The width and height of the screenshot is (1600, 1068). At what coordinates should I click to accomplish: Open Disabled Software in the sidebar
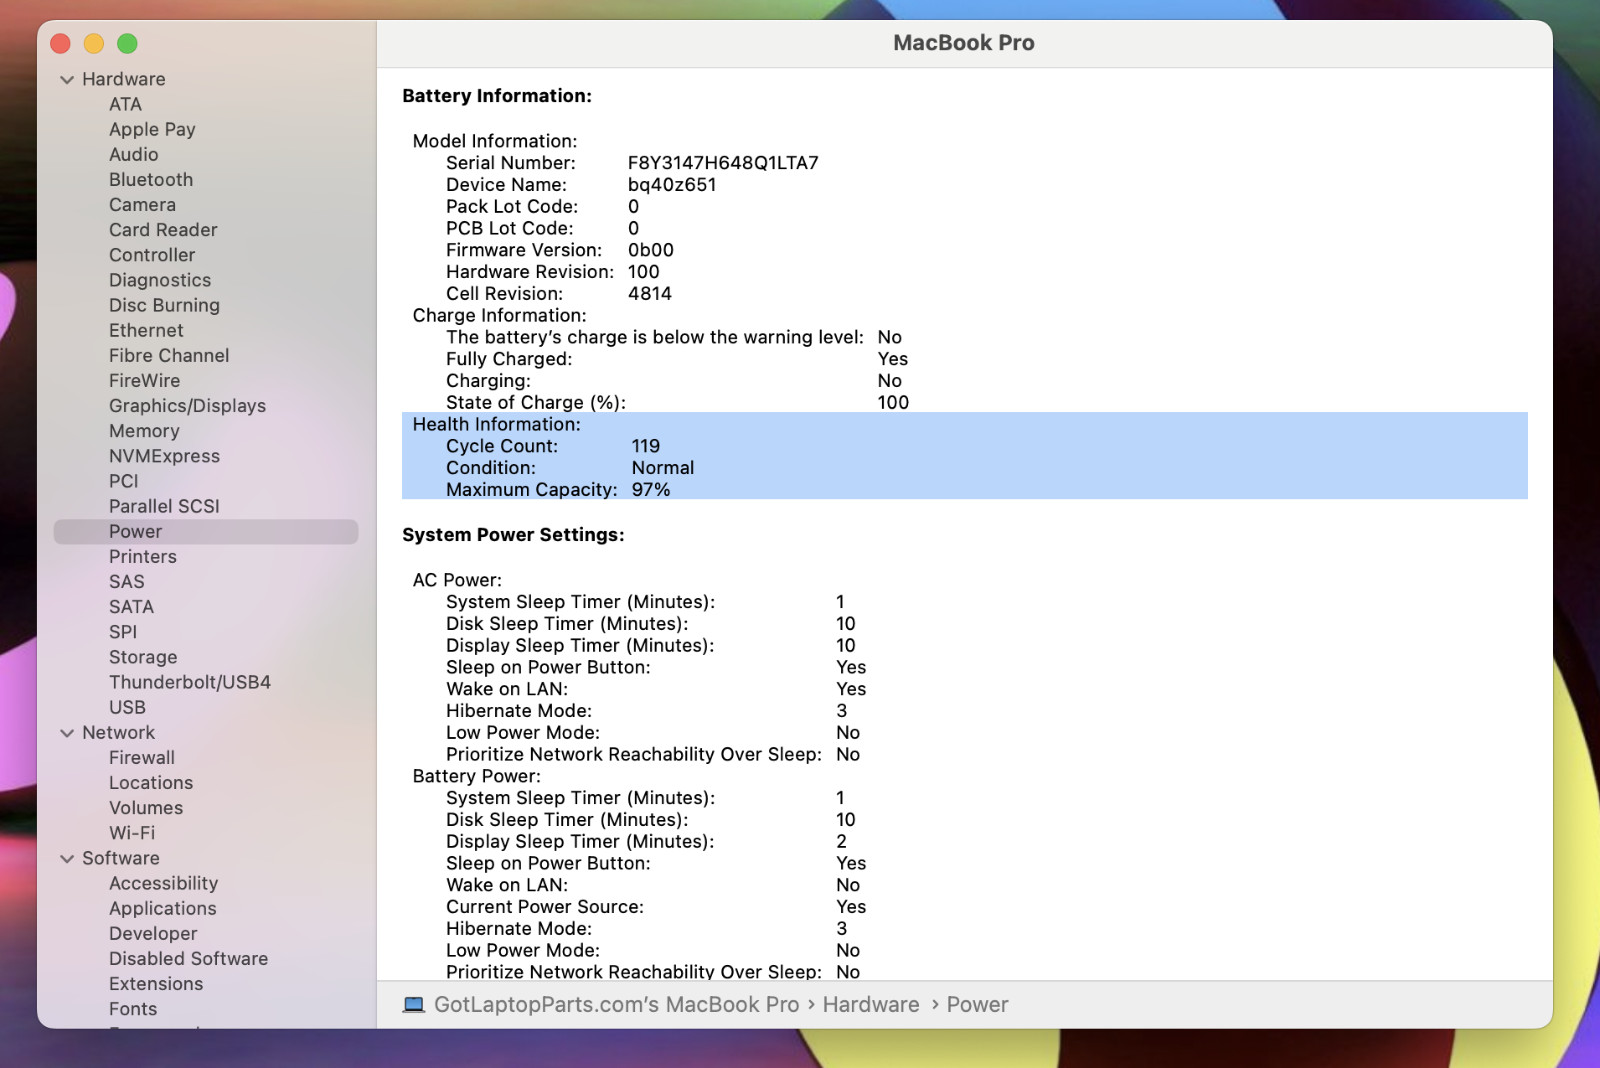click(x=188, y=958)
